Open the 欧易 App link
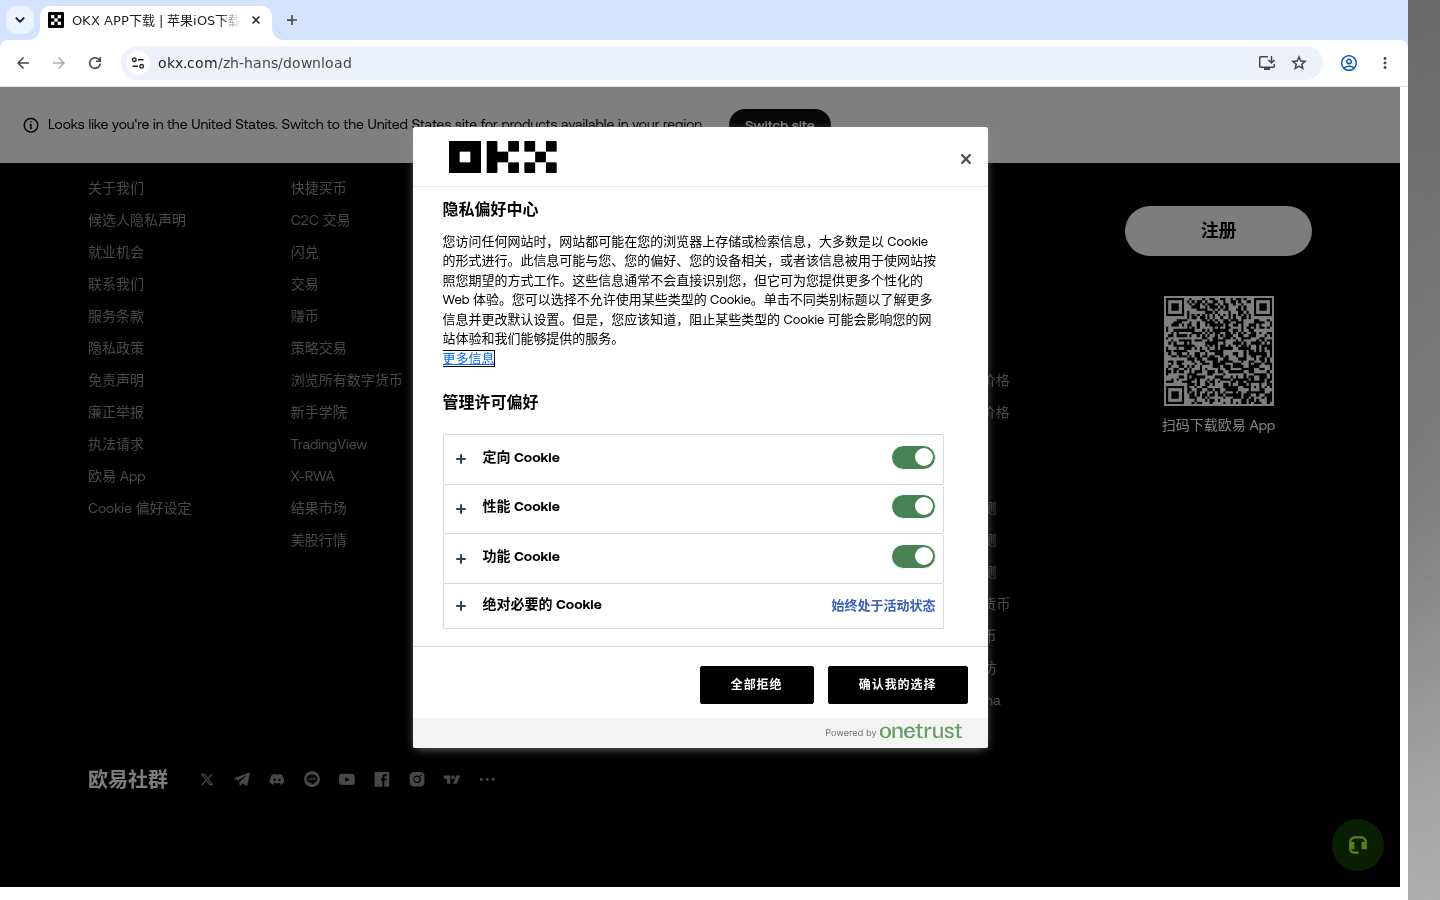 tap(117, 476)
